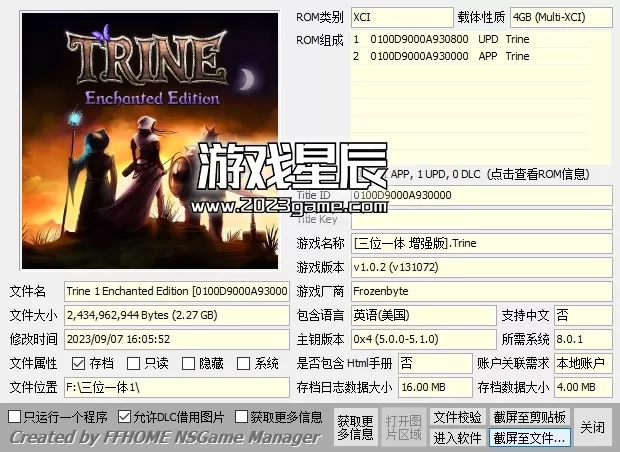Click the 文件名 filename field
Image resolution: width=620 pixels, height=452 pixels.
point(178,291)
